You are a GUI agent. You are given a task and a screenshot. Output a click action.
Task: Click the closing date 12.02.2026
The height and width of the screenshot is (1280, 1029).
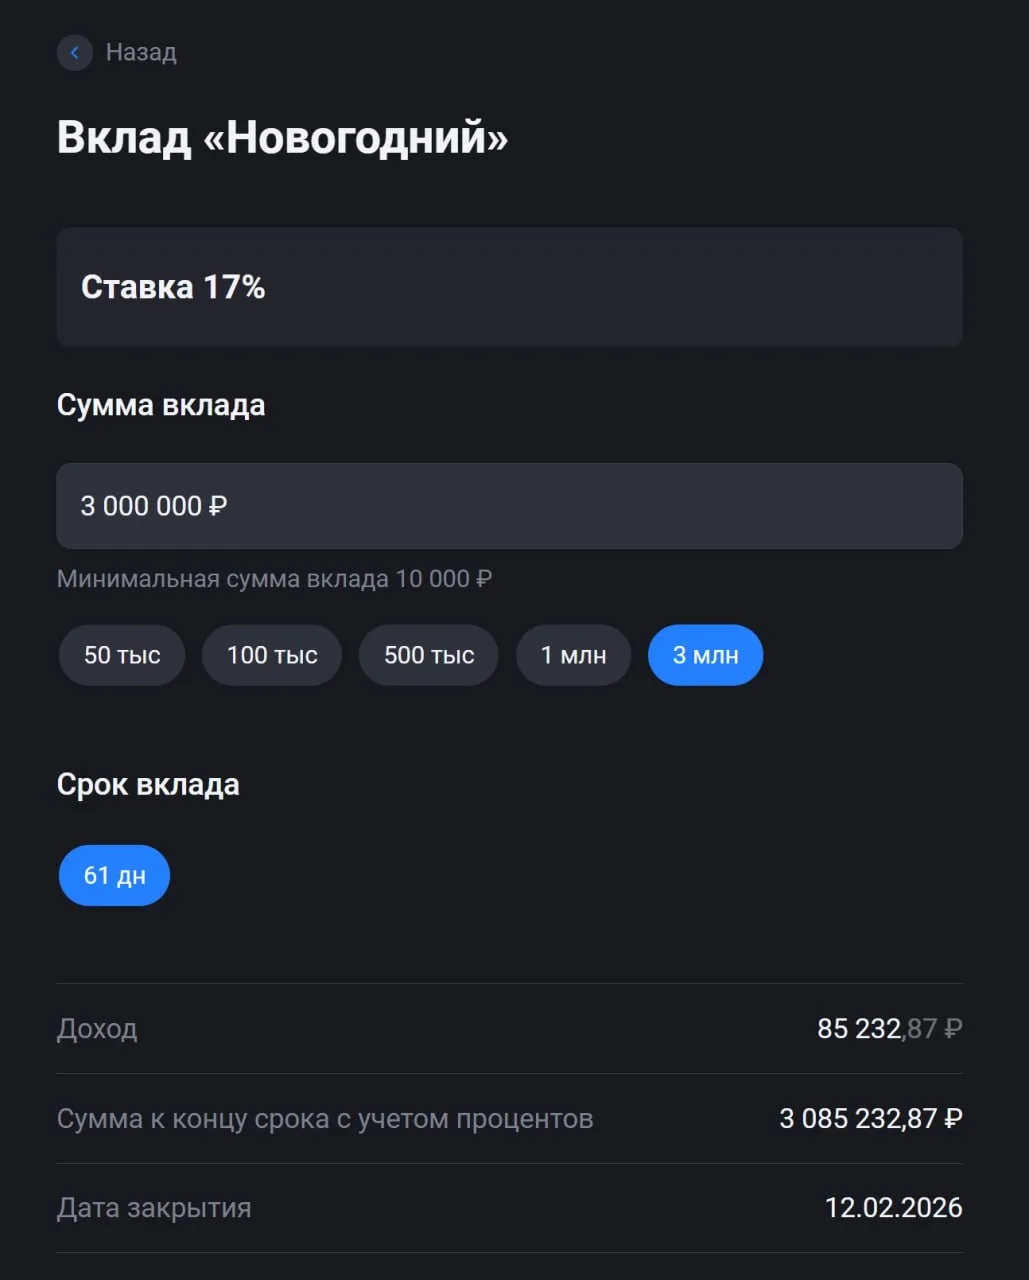[893, 1208]
